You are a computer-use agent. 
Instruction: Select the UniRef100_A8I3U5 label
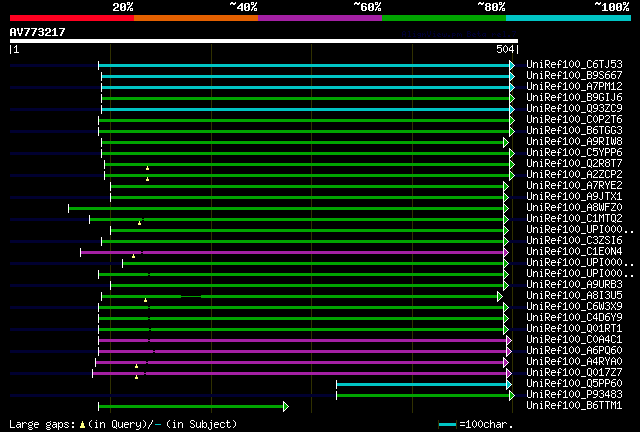(574, 296)
